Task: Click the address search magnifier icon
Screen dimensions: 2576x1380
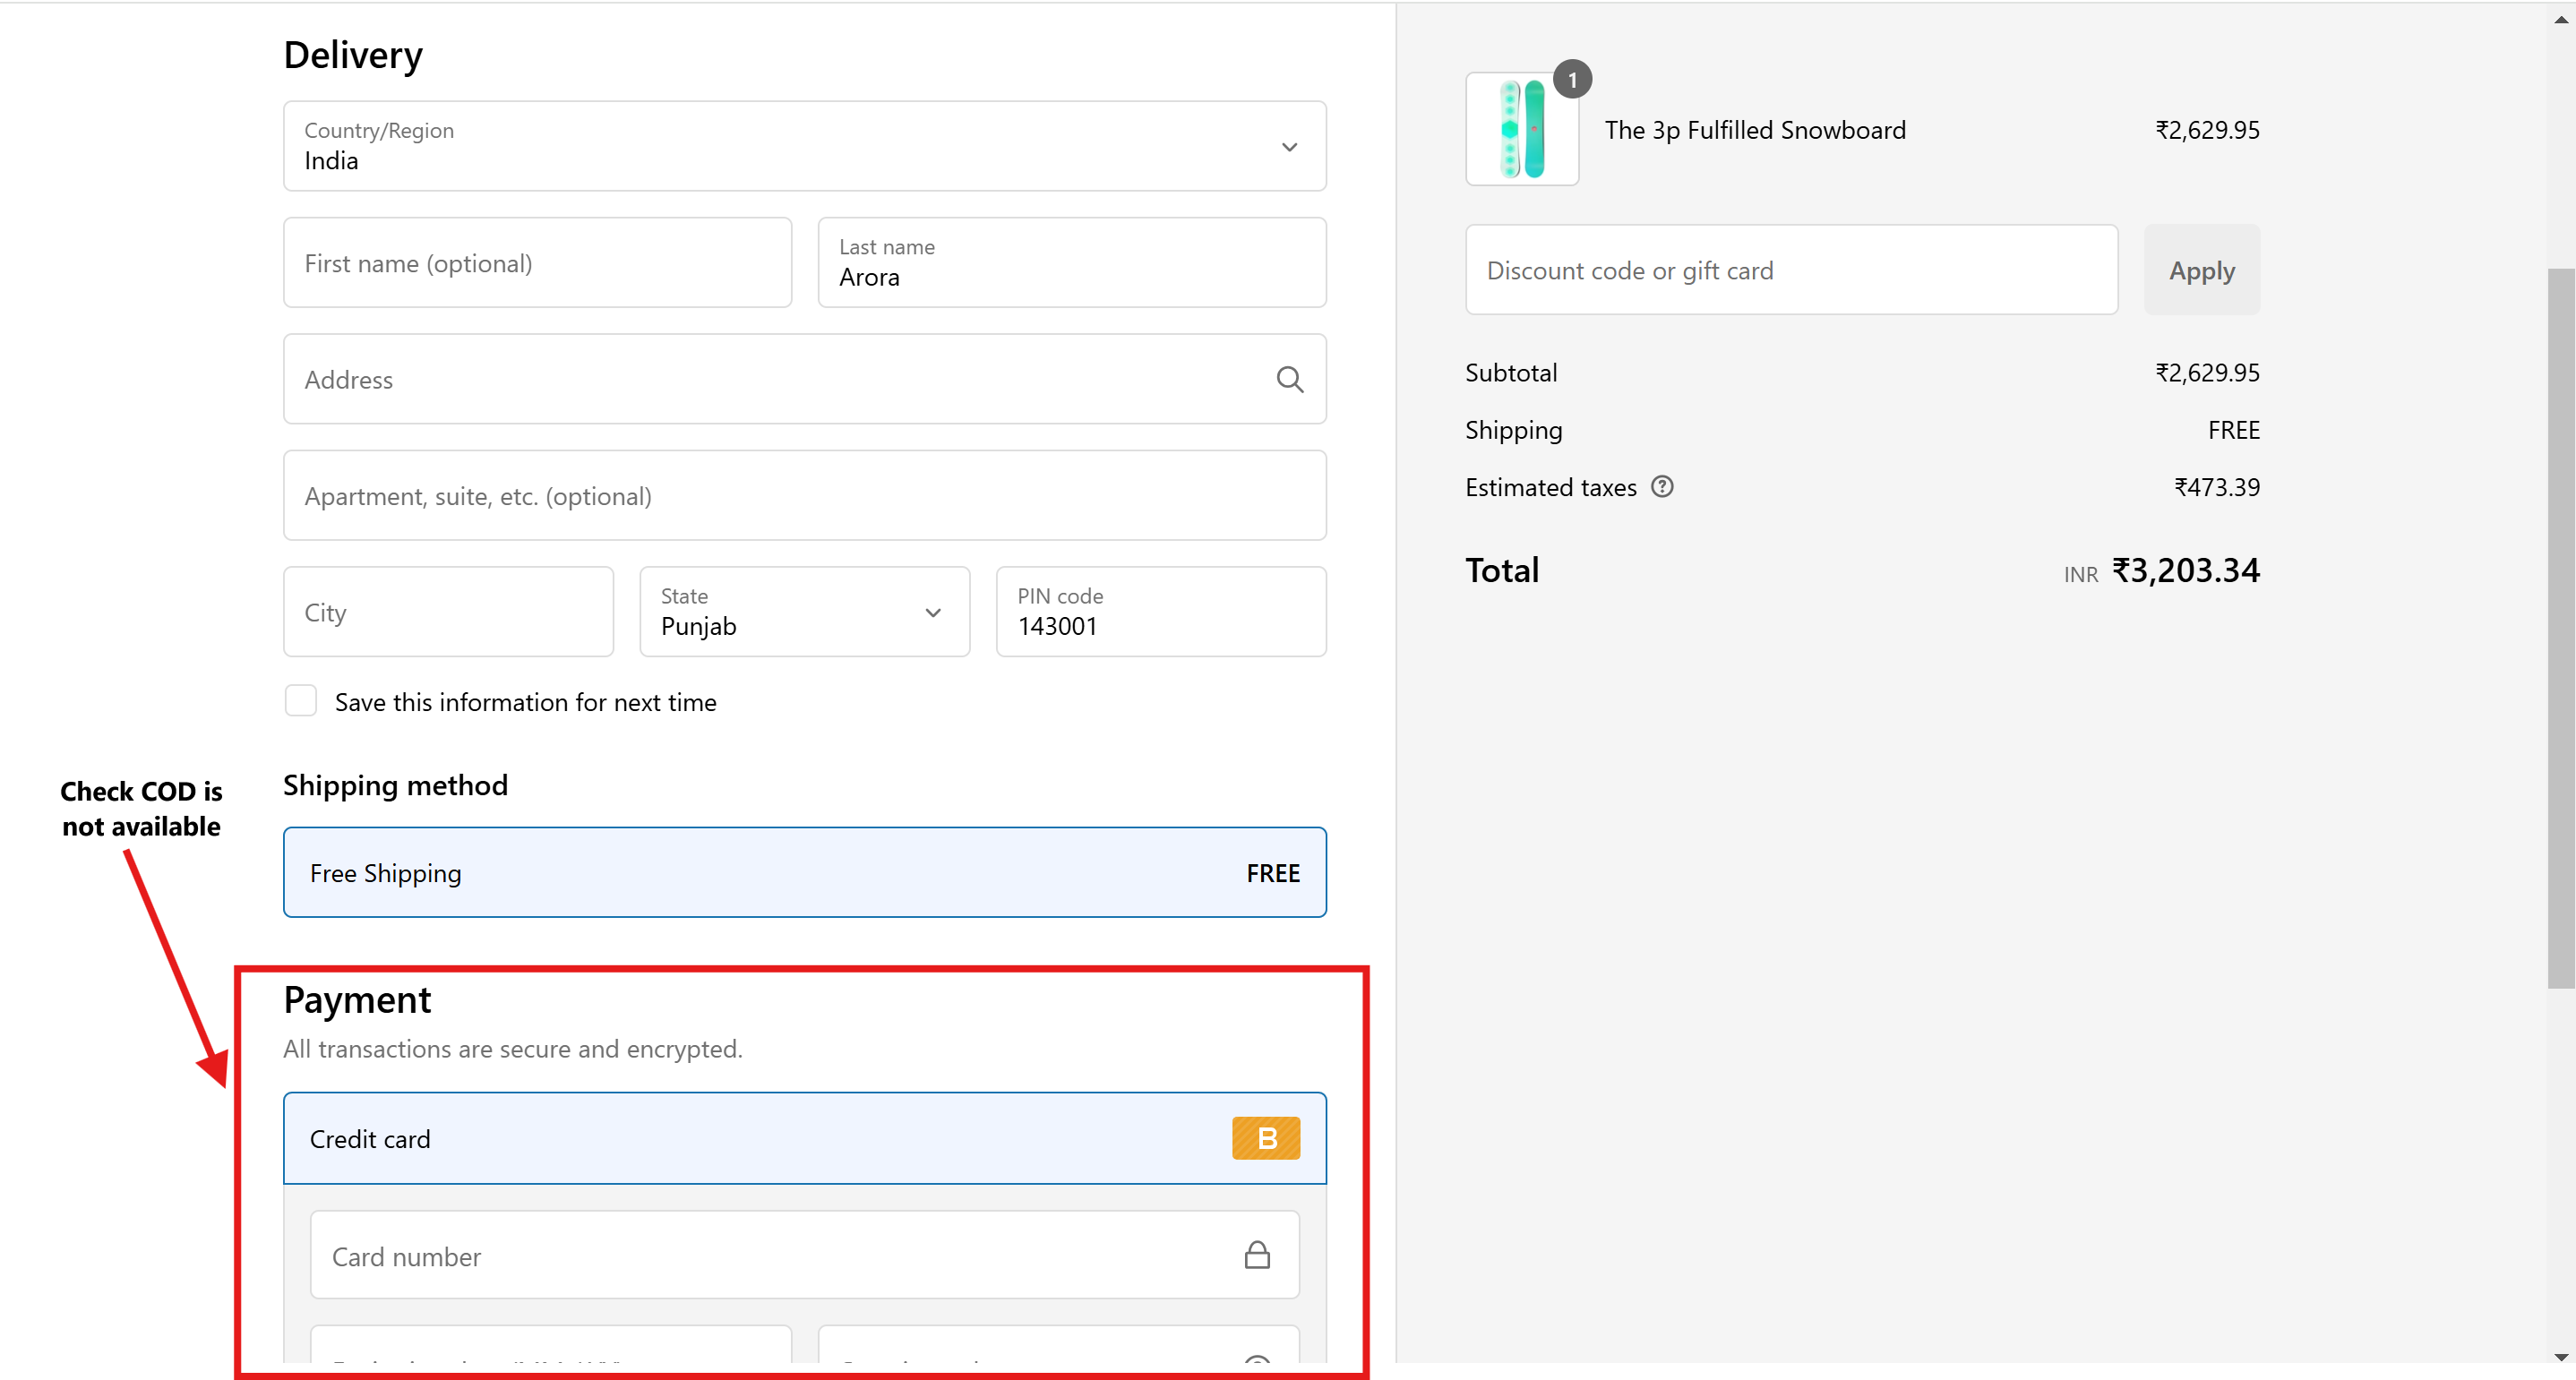Action: point(1289,380)
